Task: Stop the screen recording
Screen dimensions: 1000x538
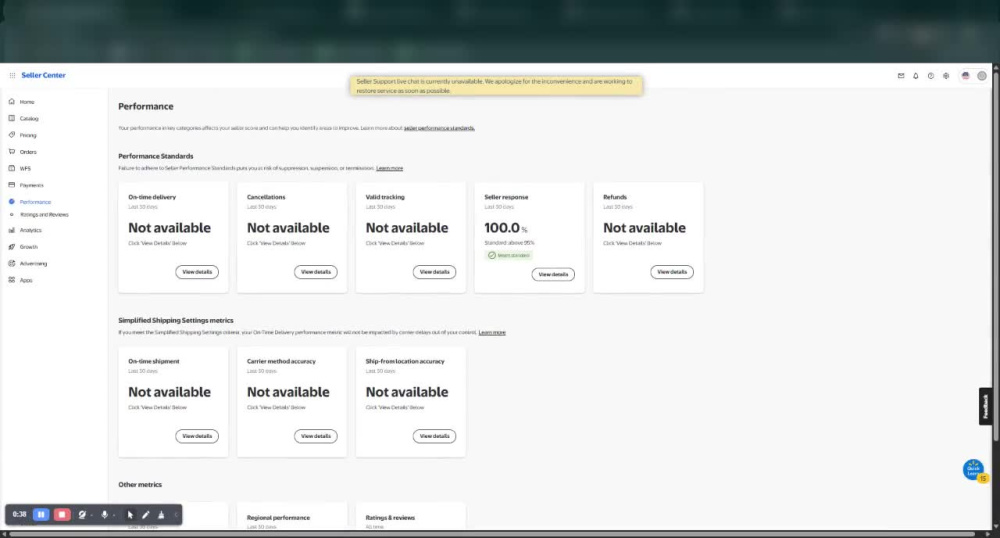Action: (x=62, y=514)
